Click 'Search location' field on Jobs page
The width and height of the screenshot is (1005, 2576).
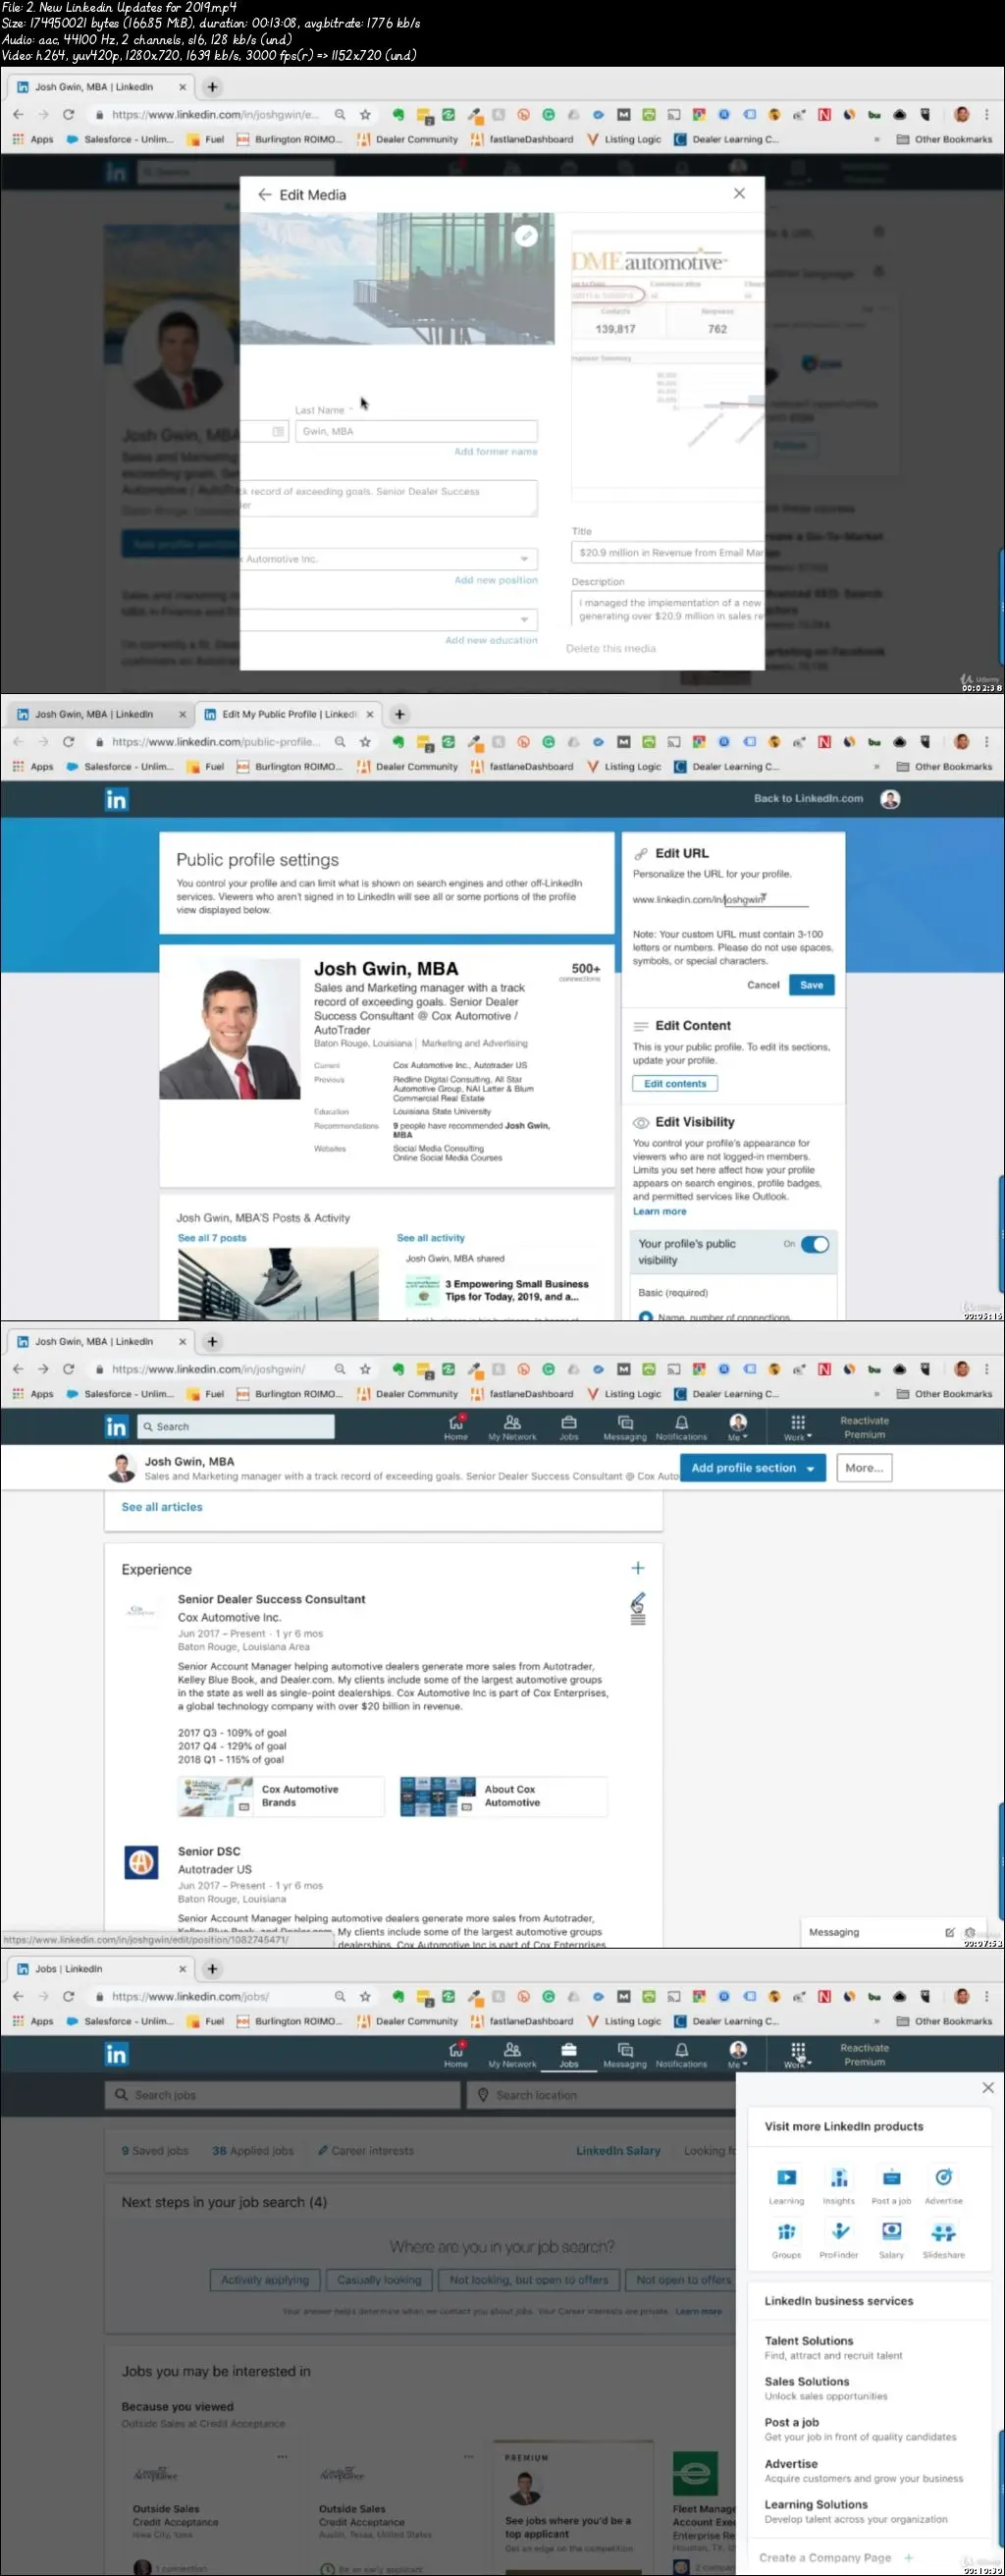[600, 2094]
